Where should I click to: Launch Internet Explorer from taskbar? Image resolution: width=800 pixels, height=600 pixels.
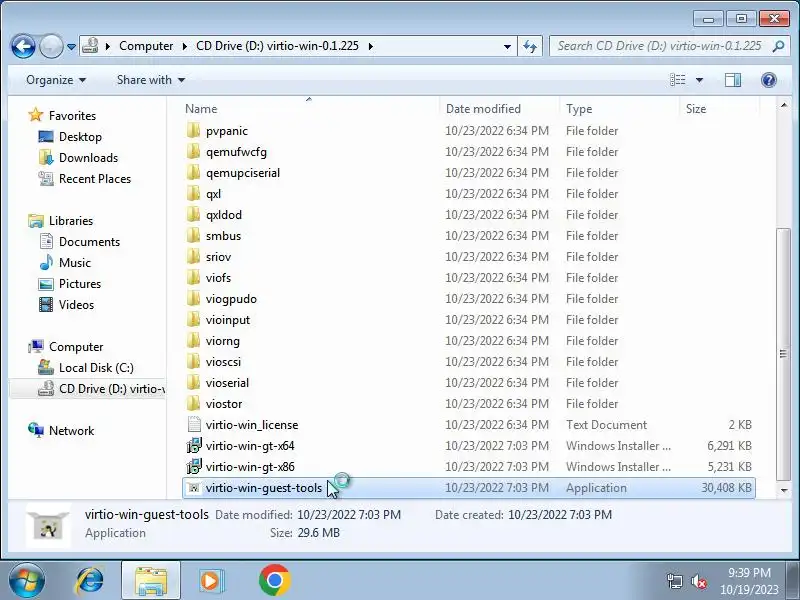coord(89,581)
